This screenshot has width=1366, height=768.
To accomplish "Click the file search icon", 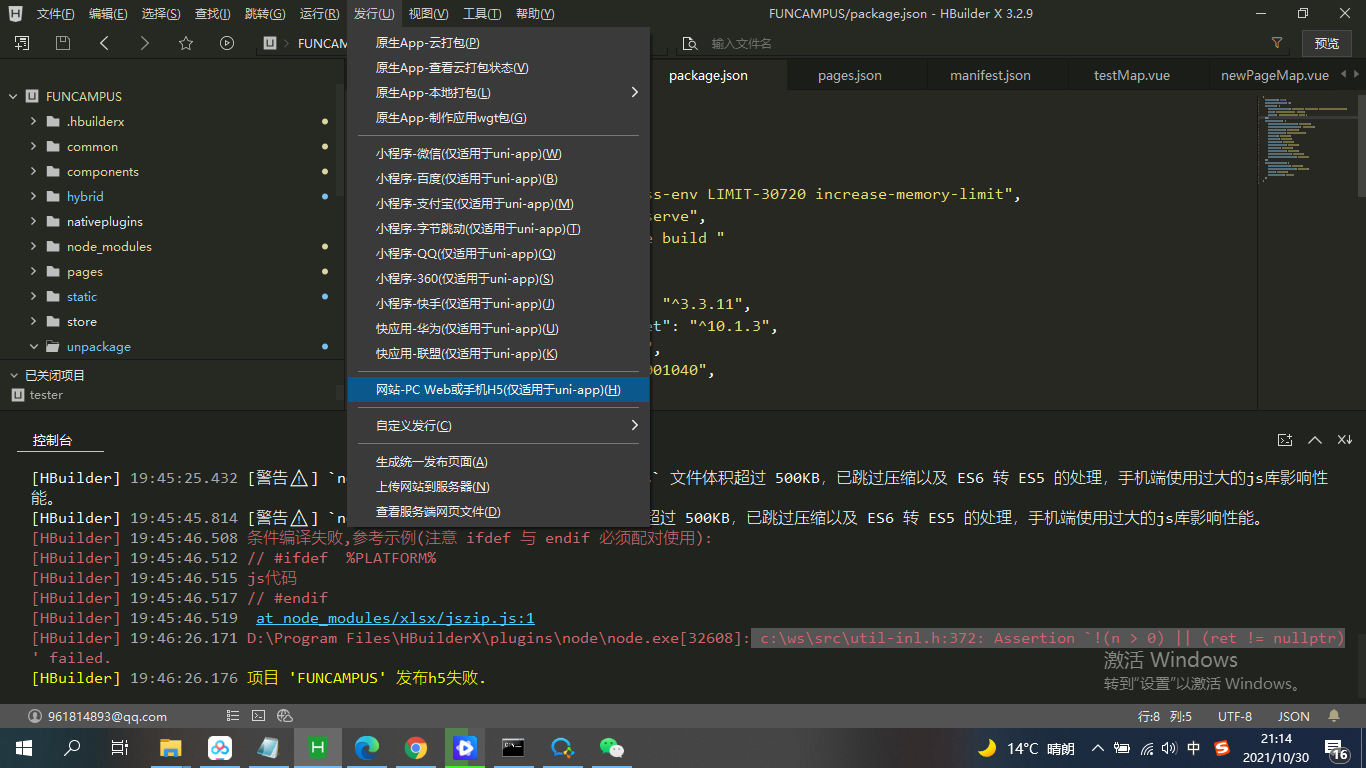I will click(689, 43).
